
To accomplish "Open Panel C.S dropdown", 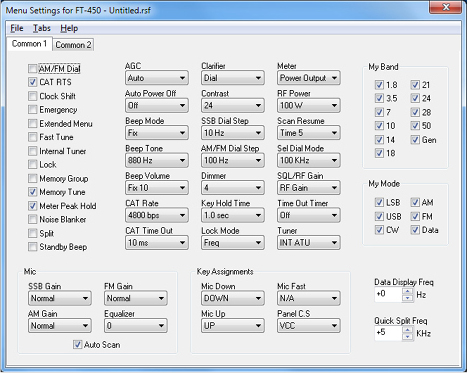I will [x=309, y=326].
